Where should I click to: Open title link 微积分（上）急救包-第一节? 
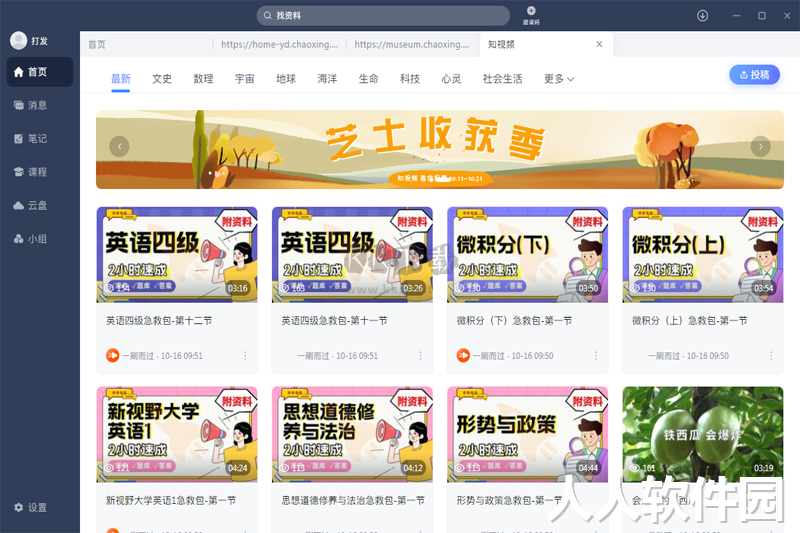click(x=690, y=321)
